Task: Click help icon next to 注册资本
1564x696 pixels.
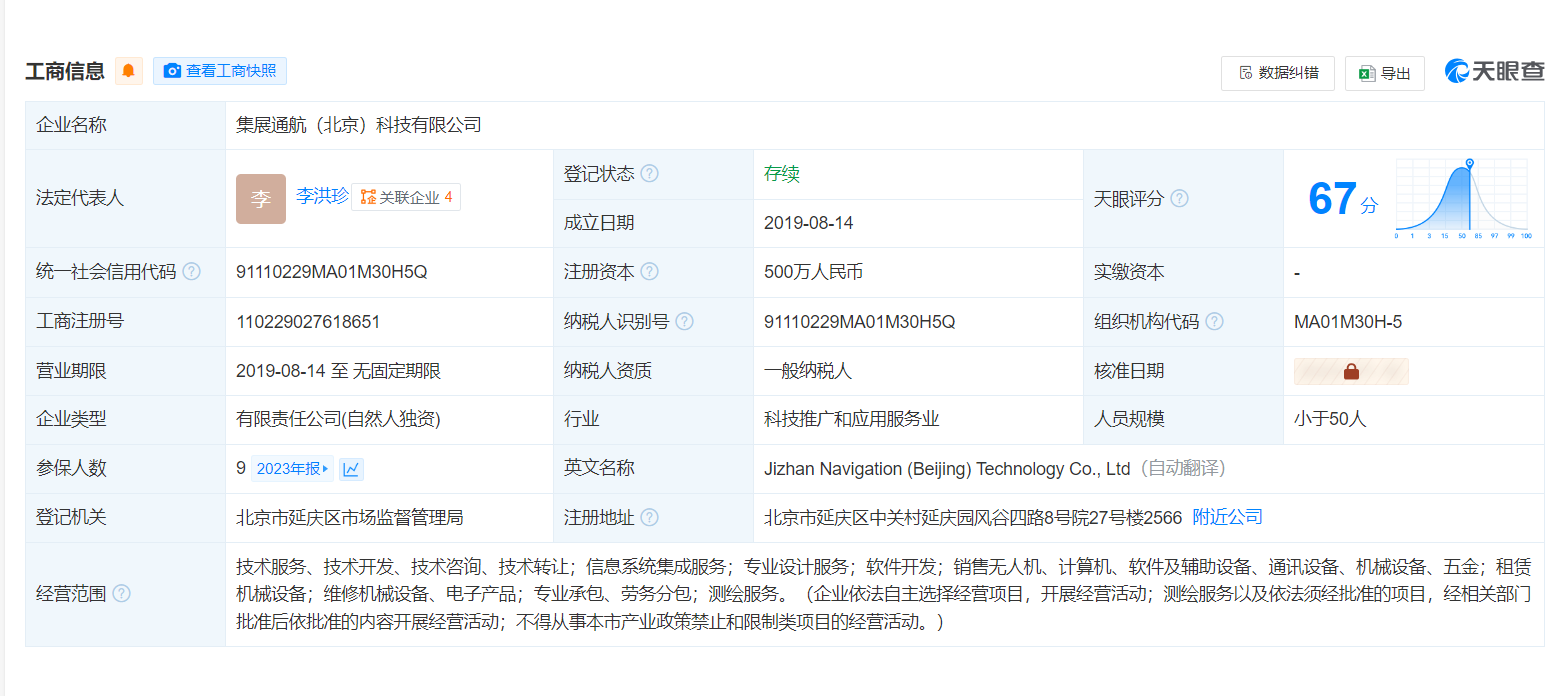Action: 650,272
